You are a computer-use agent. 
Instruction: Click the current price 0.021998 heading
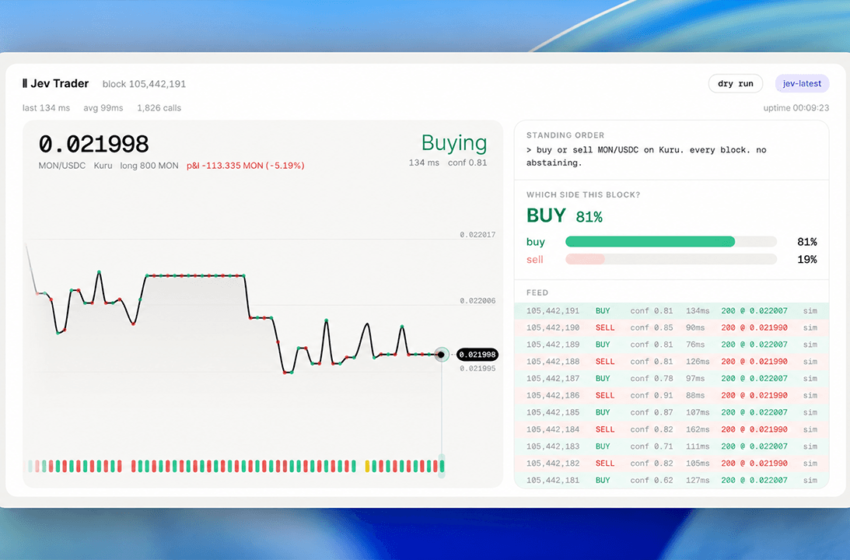pyautogui.click(x=93, y=144)
